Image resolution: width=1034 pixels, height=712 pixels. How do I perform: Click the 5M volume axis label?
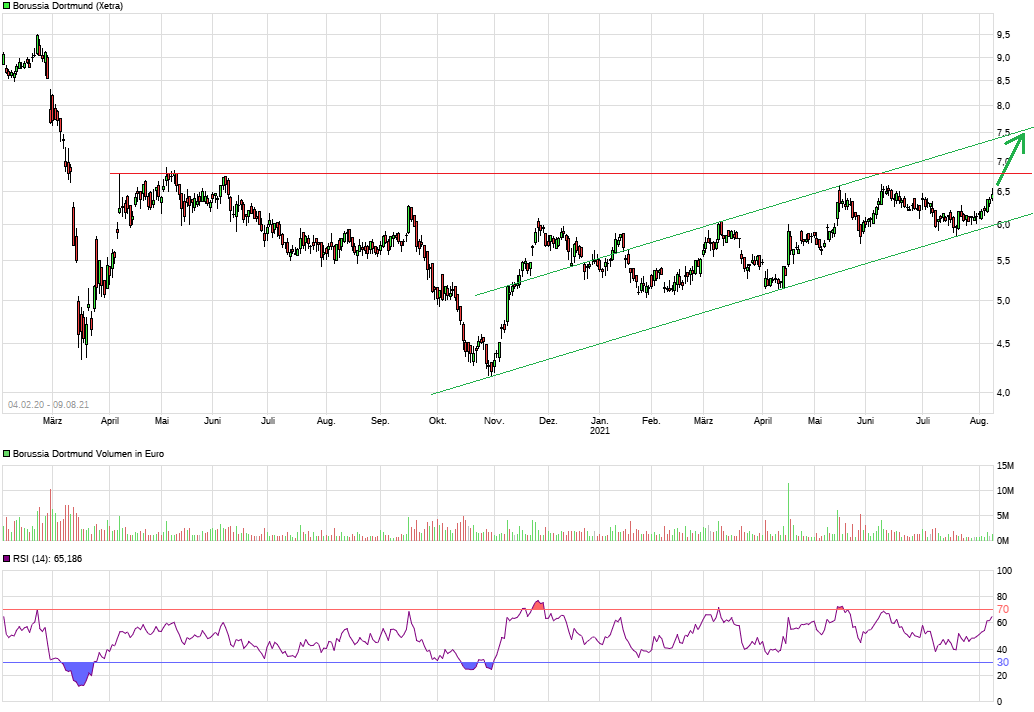point(1005,516)
